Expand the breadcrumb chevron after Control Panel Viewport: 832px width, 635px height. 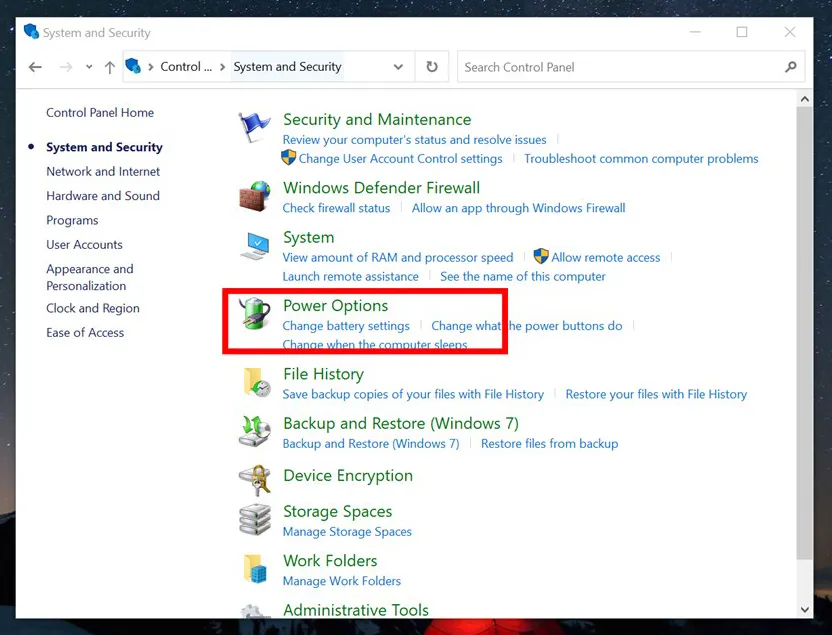222,67
